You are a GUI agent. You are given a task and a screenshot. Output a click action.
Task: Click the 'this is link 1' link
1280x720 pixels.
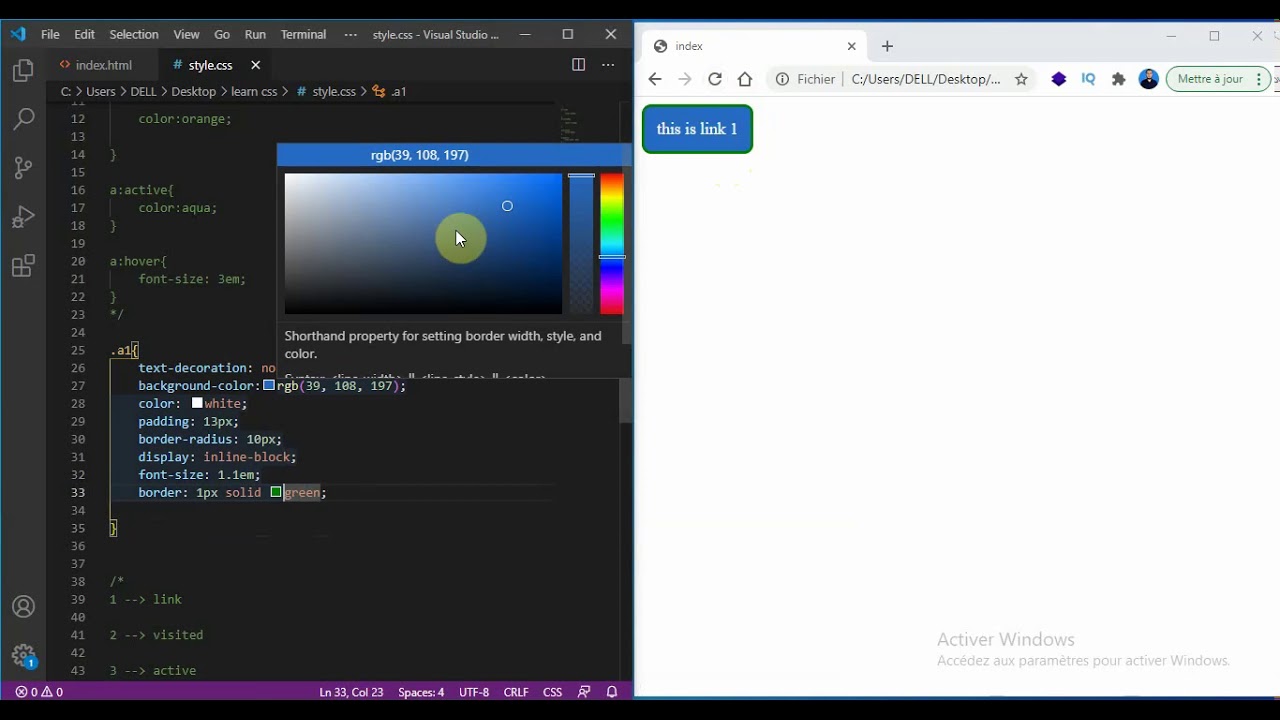(697, 129)
